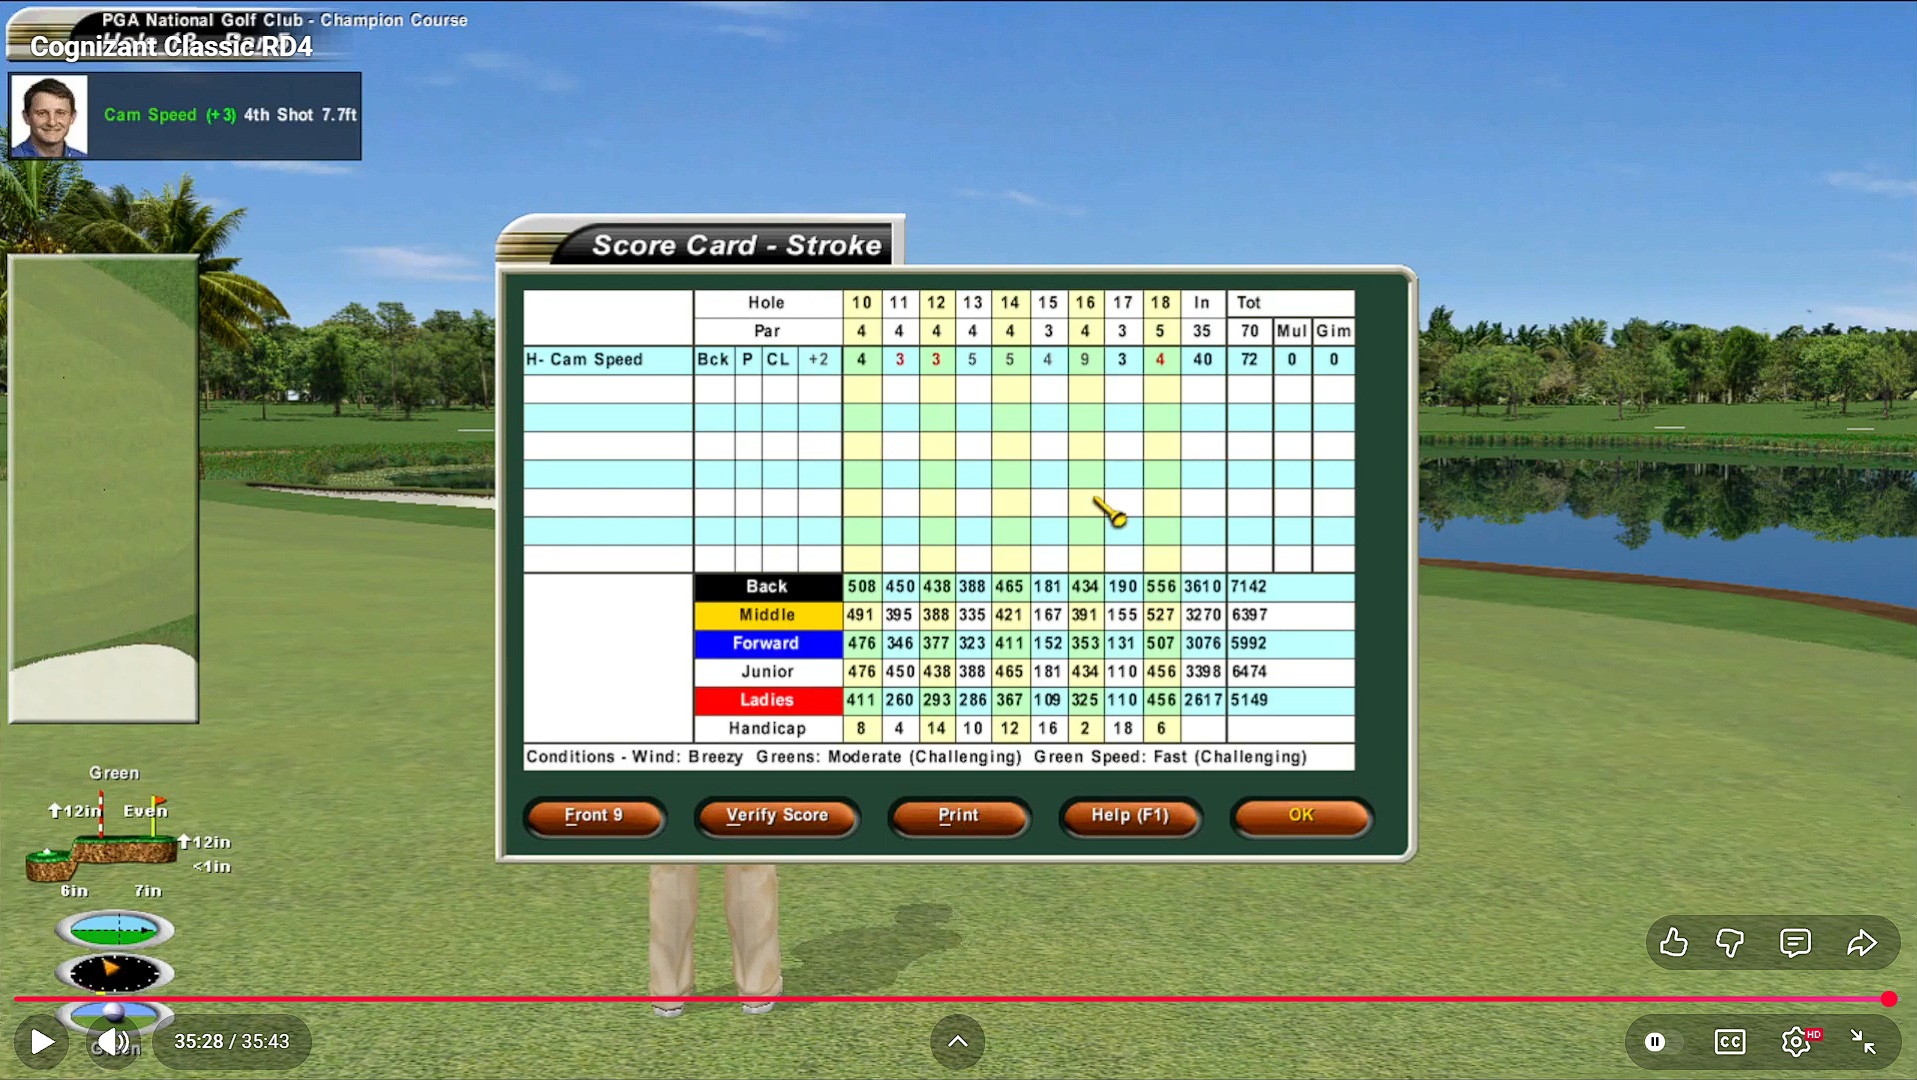1917x1080 pixels.
Task: Play the paused video
Action: (x=42, y=1041)
